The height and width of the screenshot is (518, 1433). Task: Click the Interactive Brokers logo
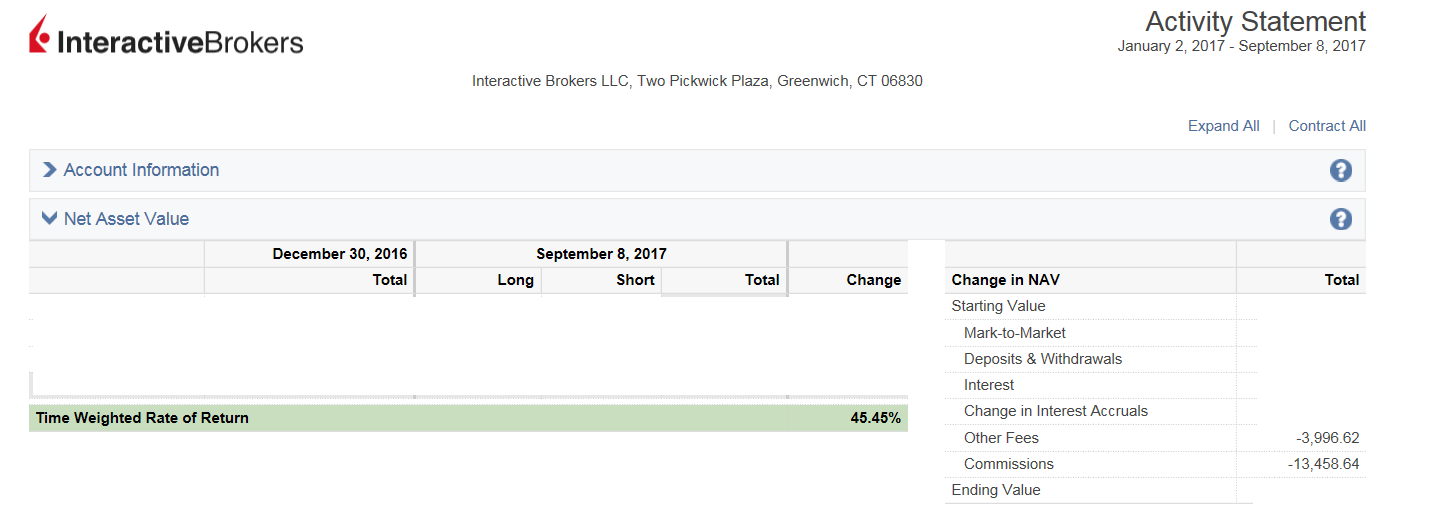[x=166, y=37]
